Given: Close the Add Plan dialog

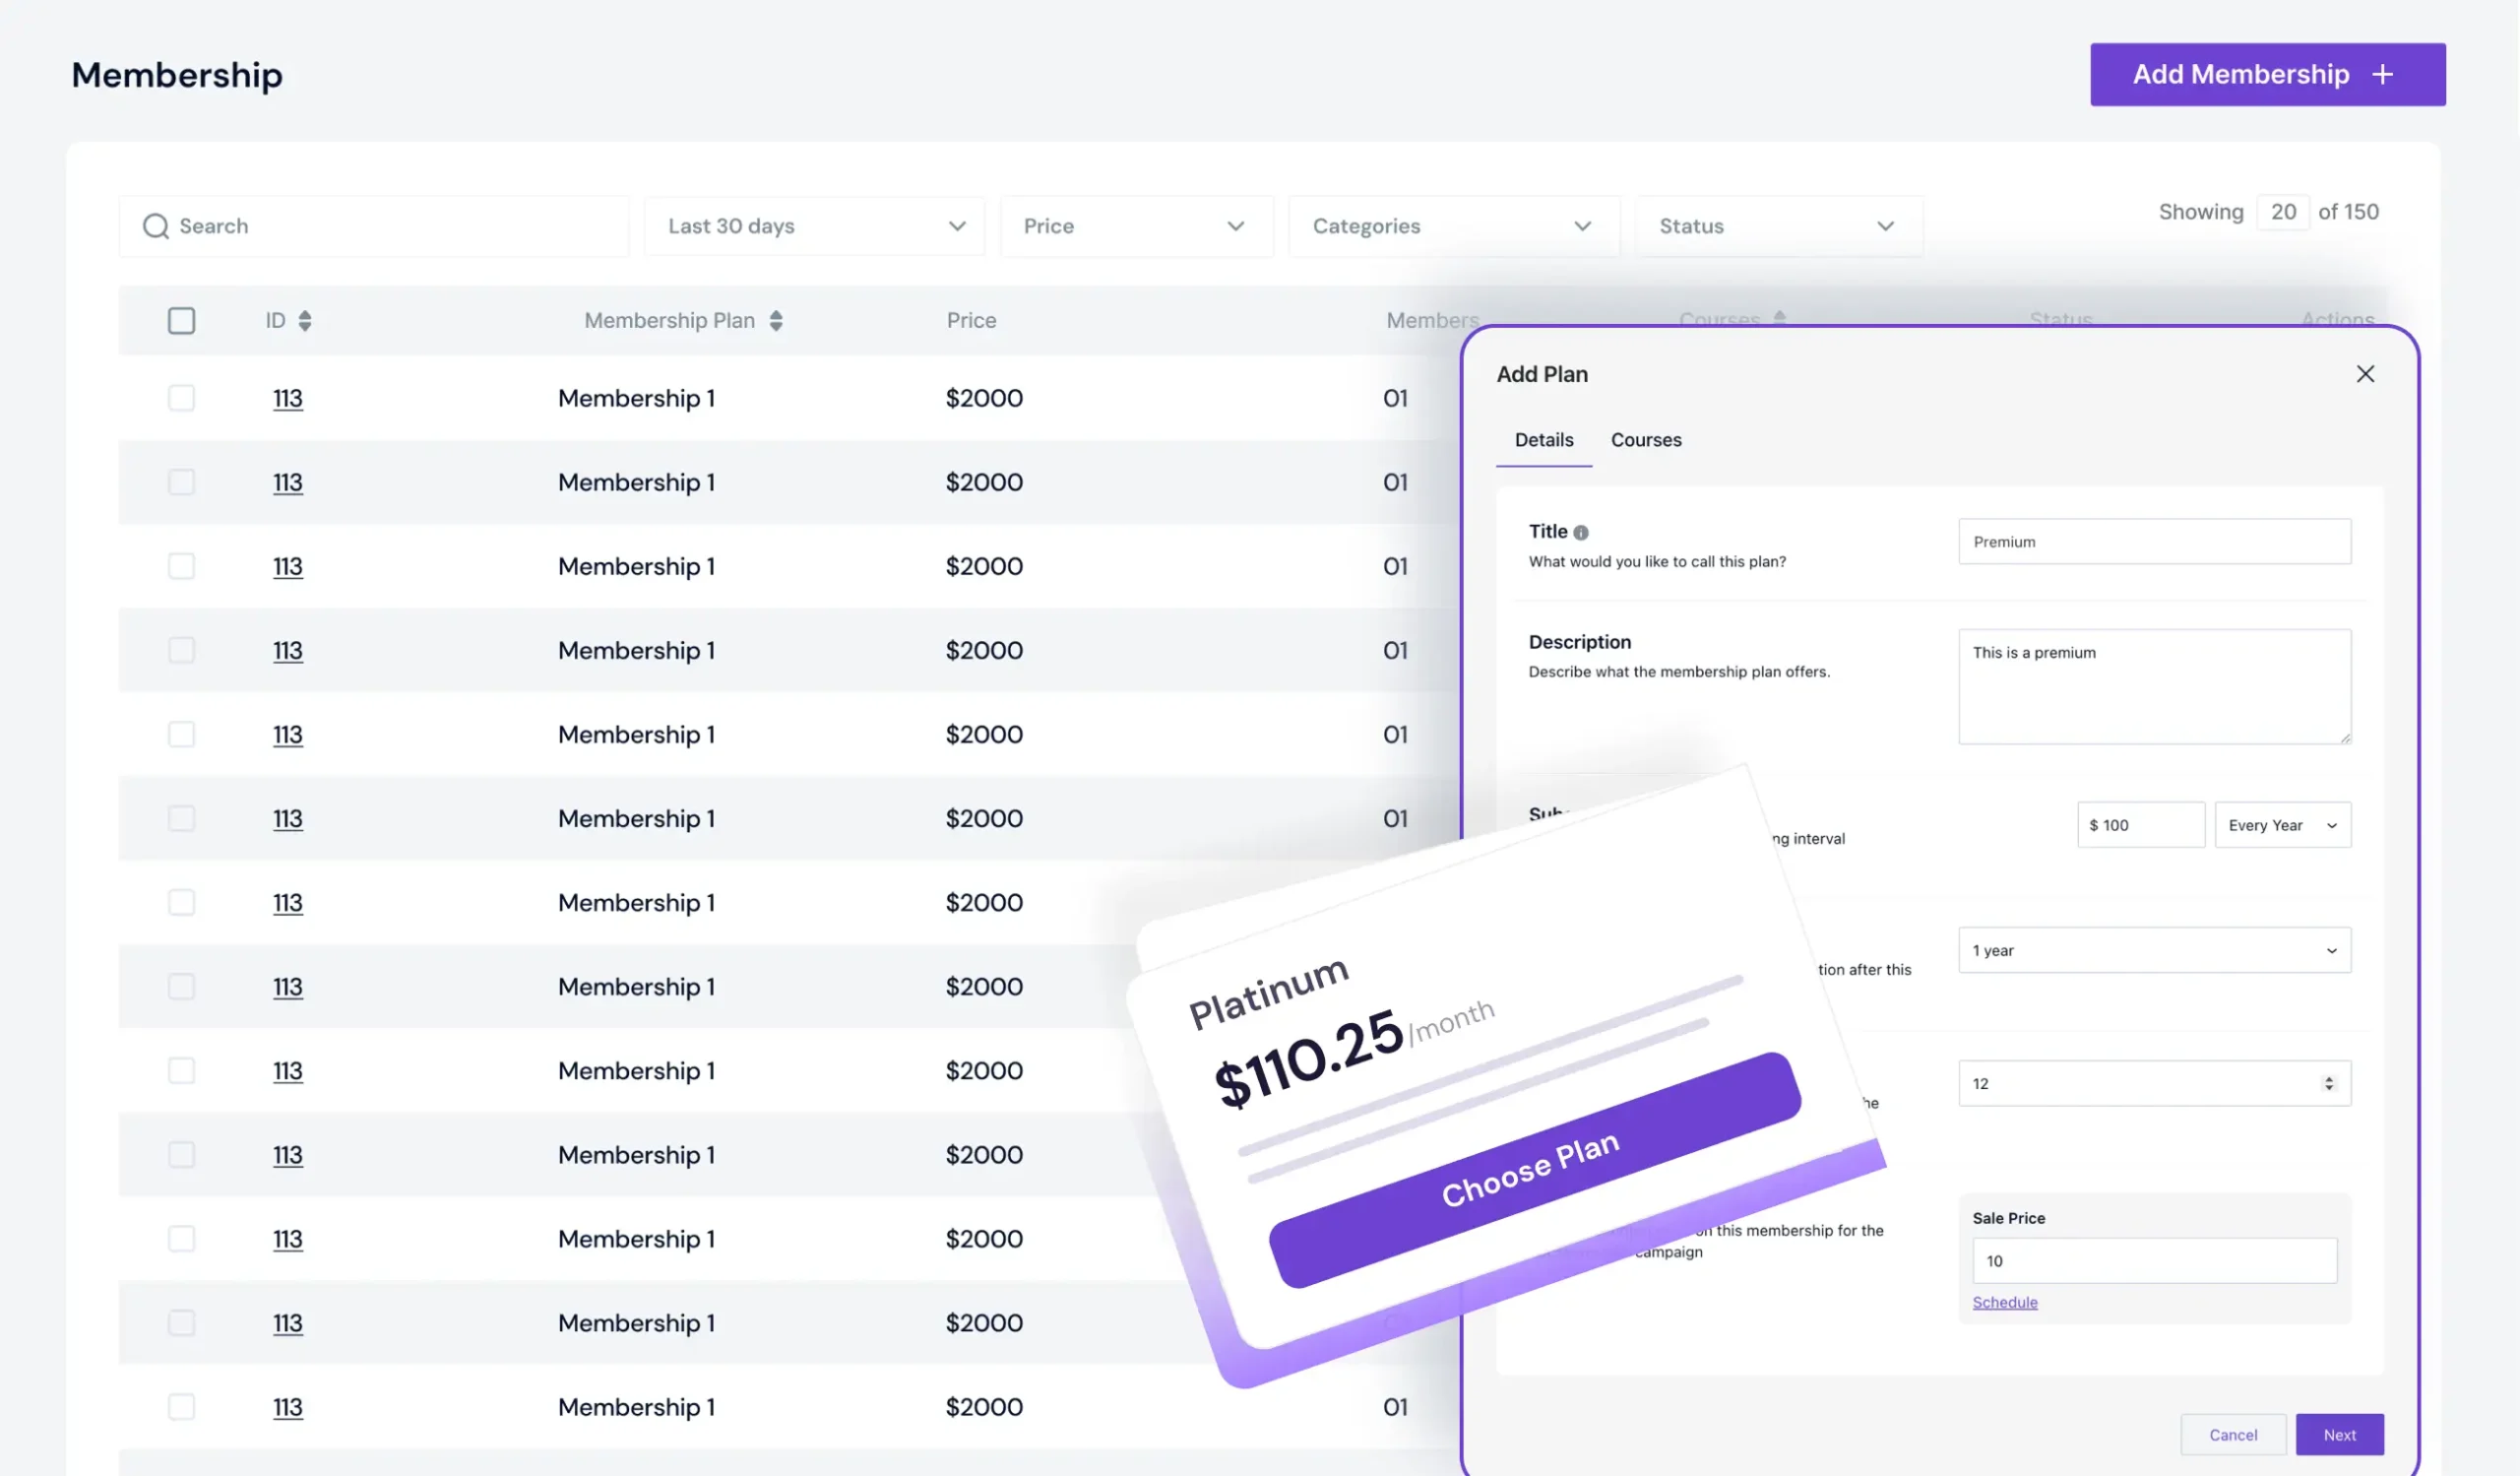Looking at the screenshot, I should click(2365, 374).
